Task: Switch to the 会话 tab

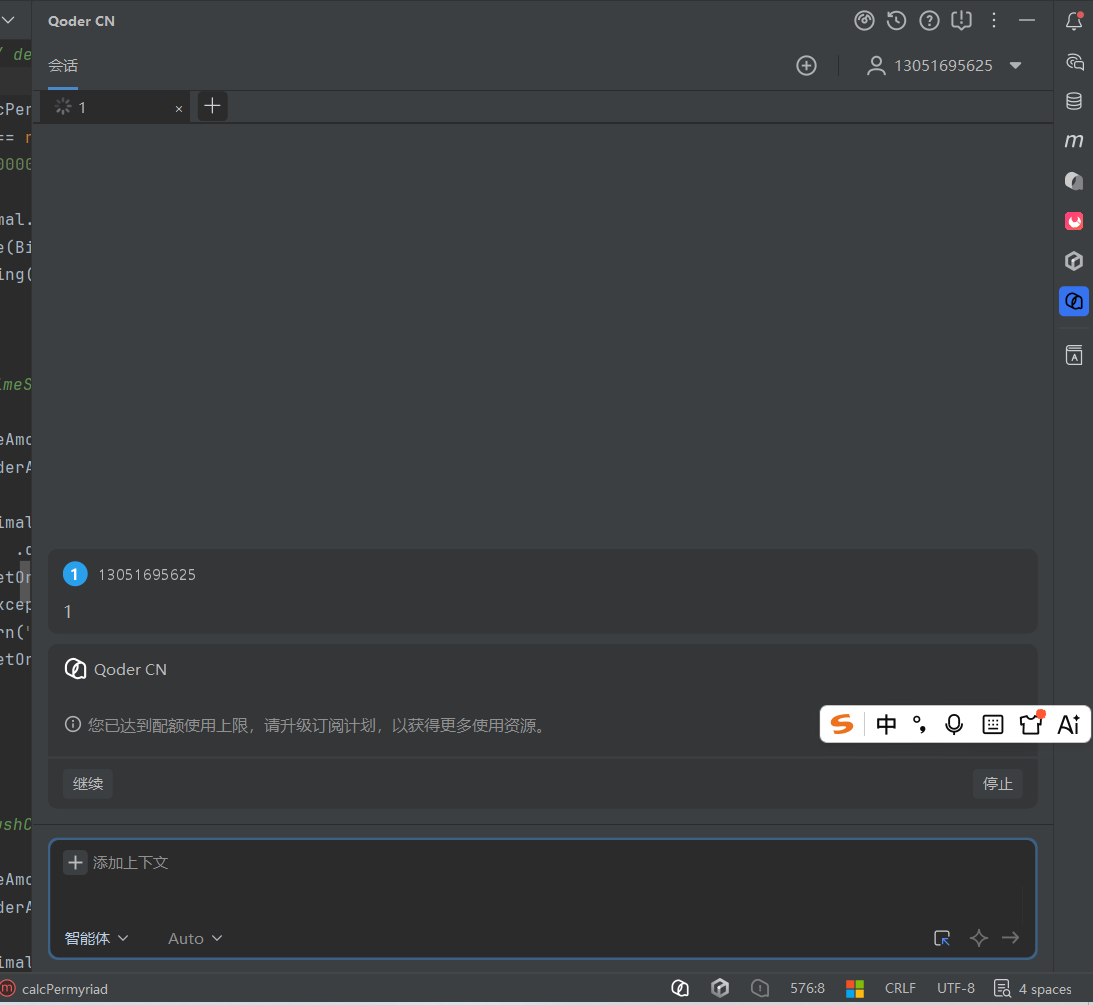Action: coord(63,66)
